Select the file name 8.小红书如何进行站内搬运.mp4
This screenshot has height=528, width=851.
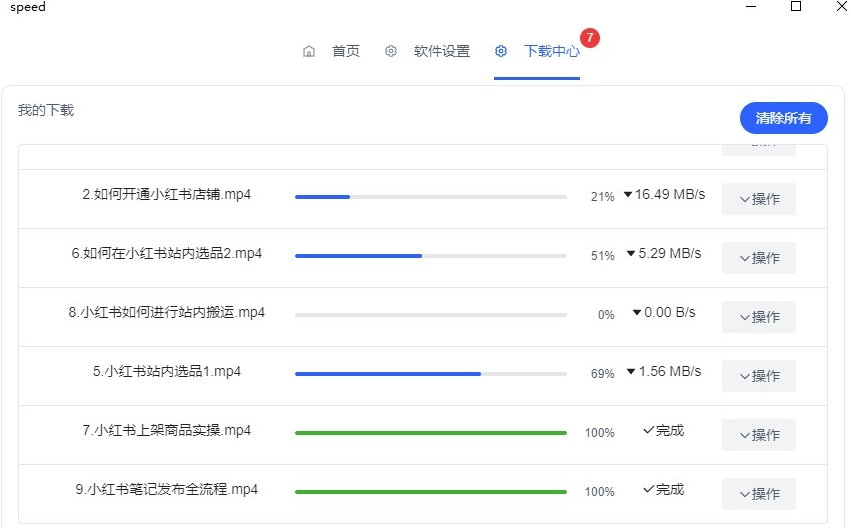167,312
